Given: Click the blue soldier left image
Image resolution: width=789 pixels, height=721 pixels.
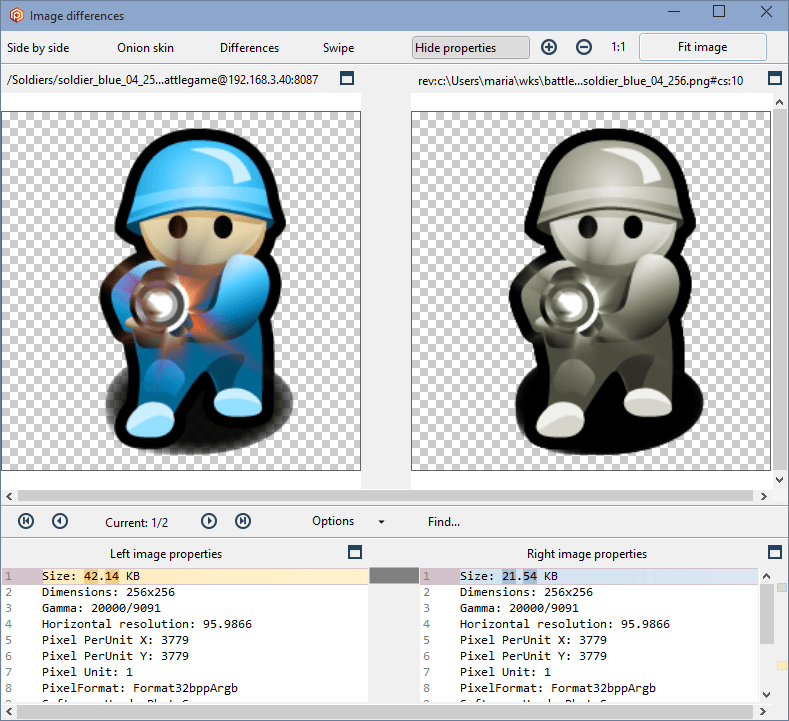Looking at the screenshot, I should [x=181, y=291].
